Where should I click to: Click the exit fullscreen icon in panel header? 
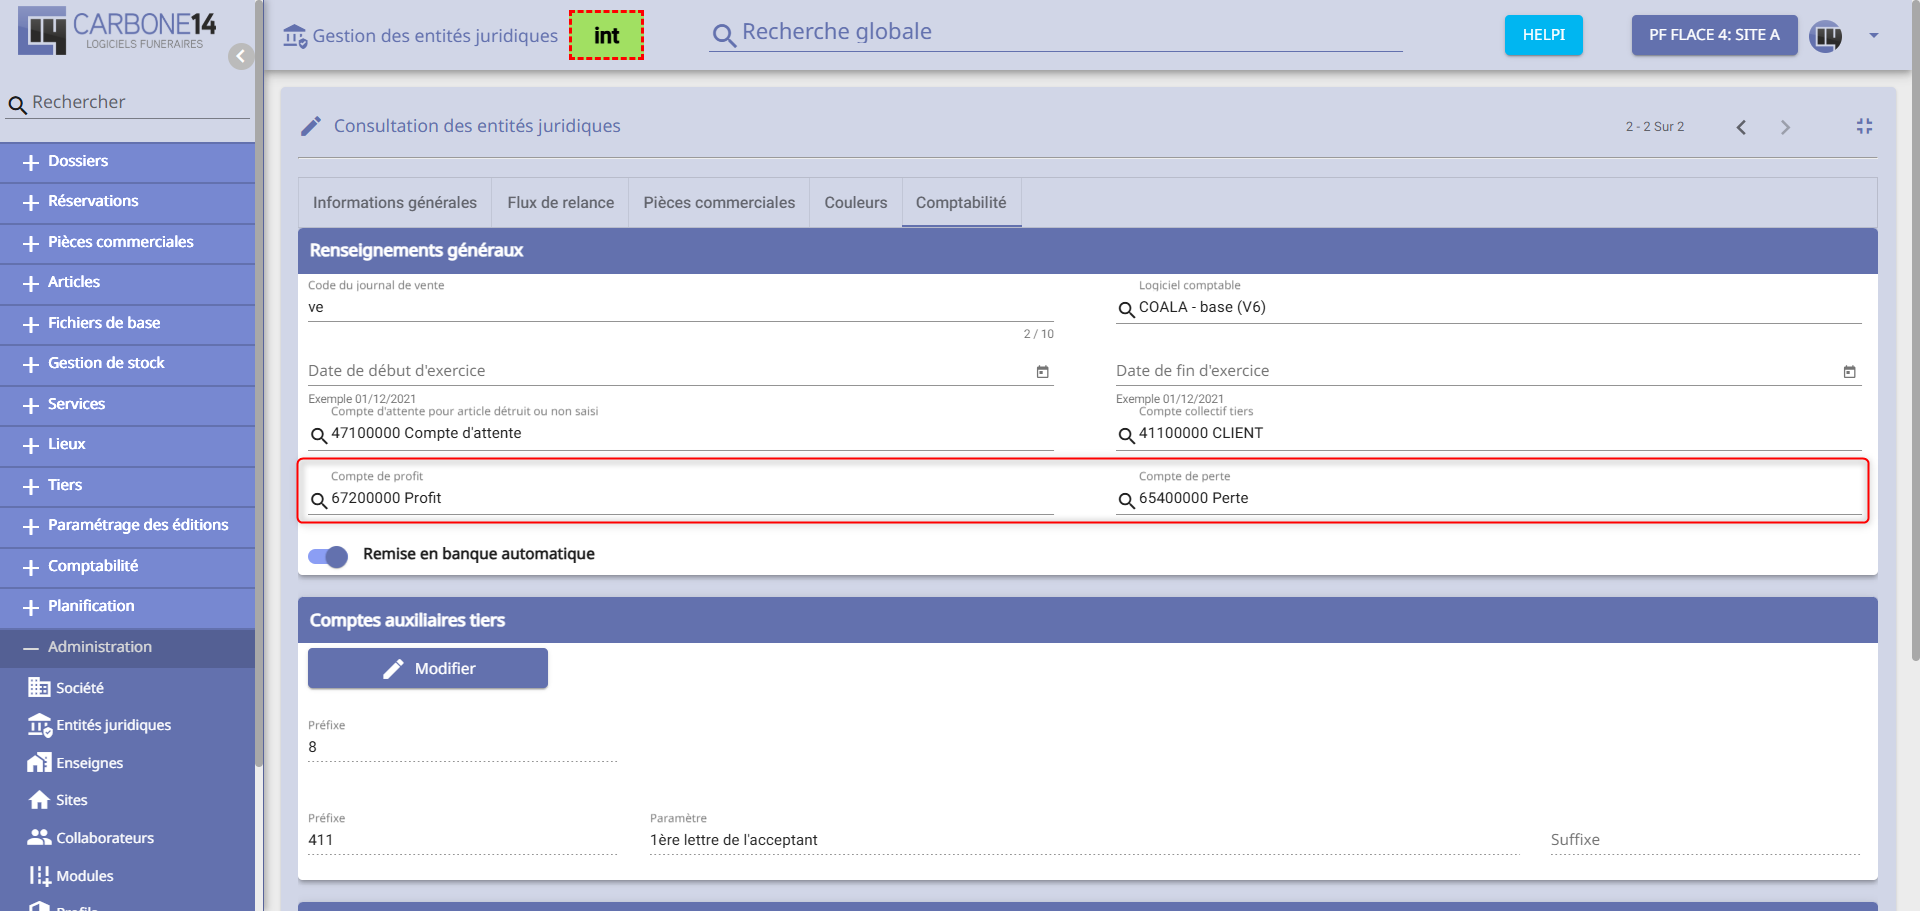[x=1864, y=126]
